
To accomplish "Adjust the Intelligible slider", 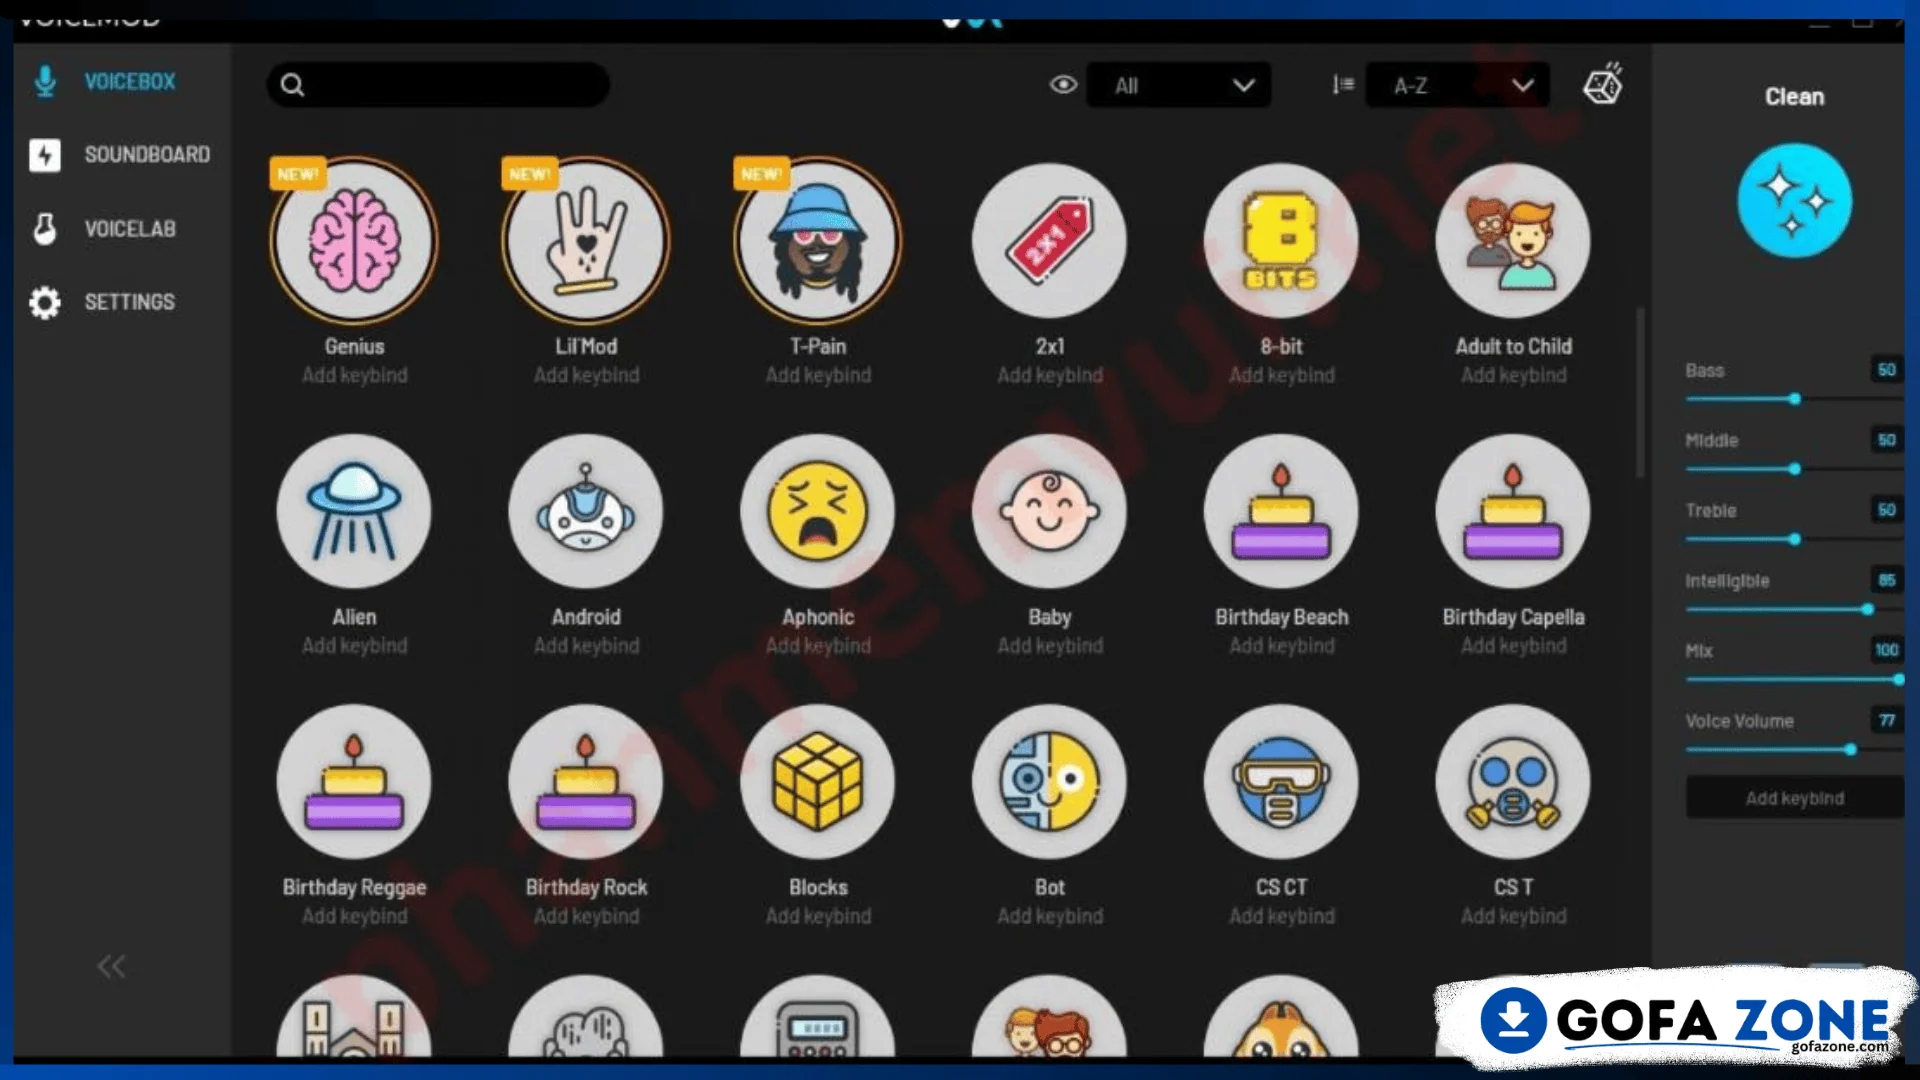I will pyautogui.click(x=1794, y=609).
